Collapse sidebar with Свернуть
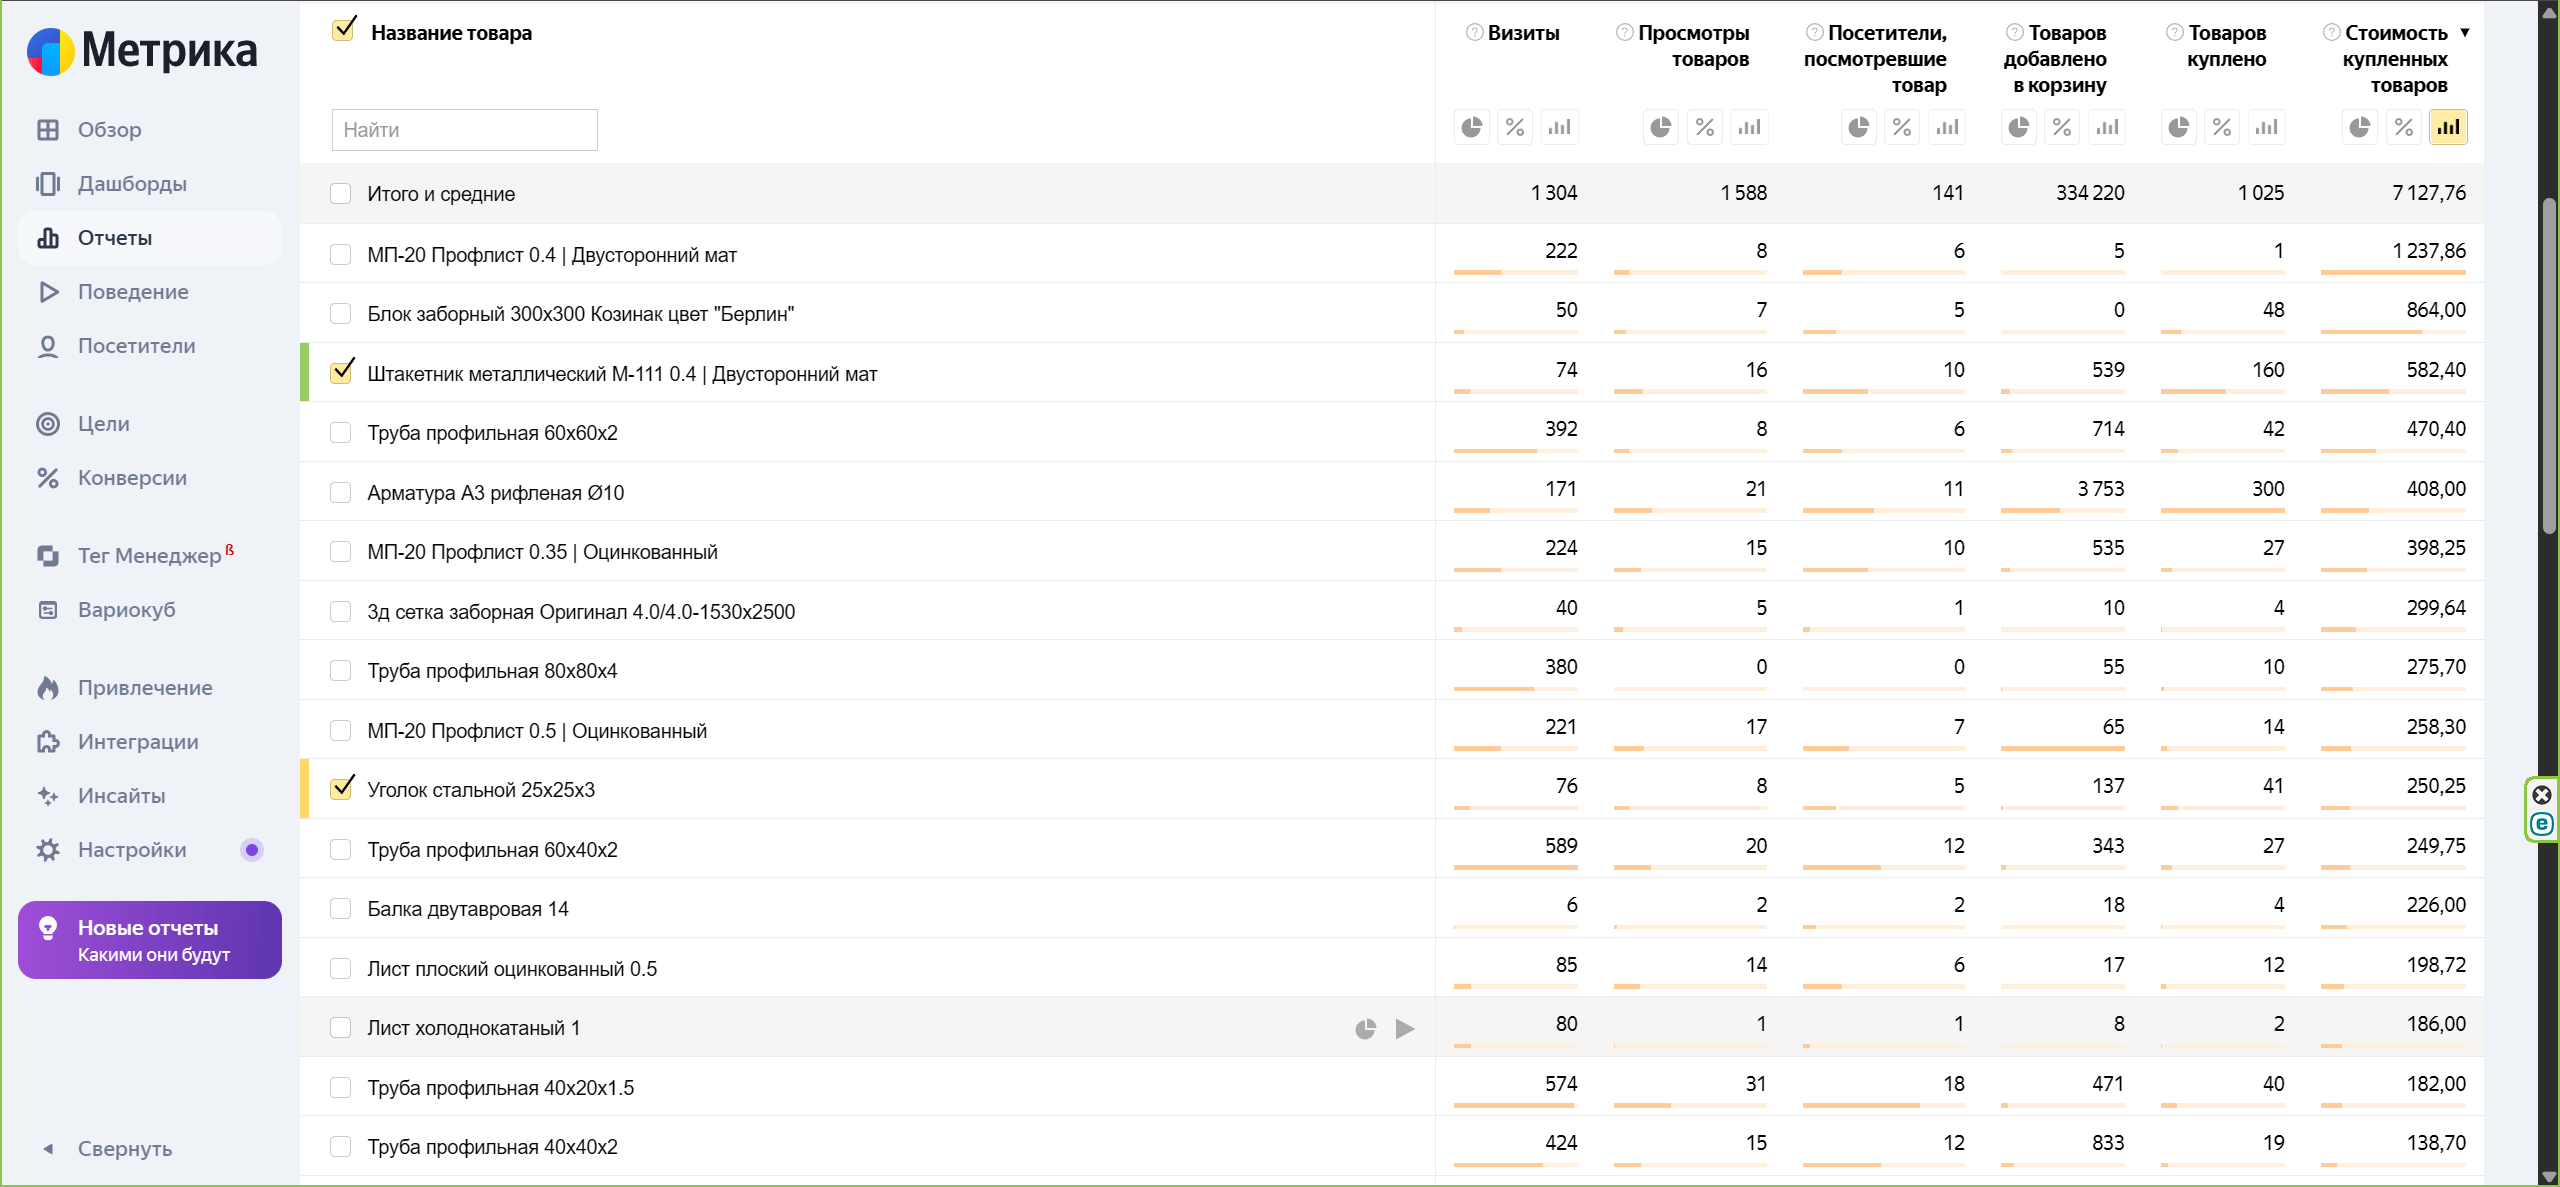The image size is (2560, 1187). (x=124, y=1148)
